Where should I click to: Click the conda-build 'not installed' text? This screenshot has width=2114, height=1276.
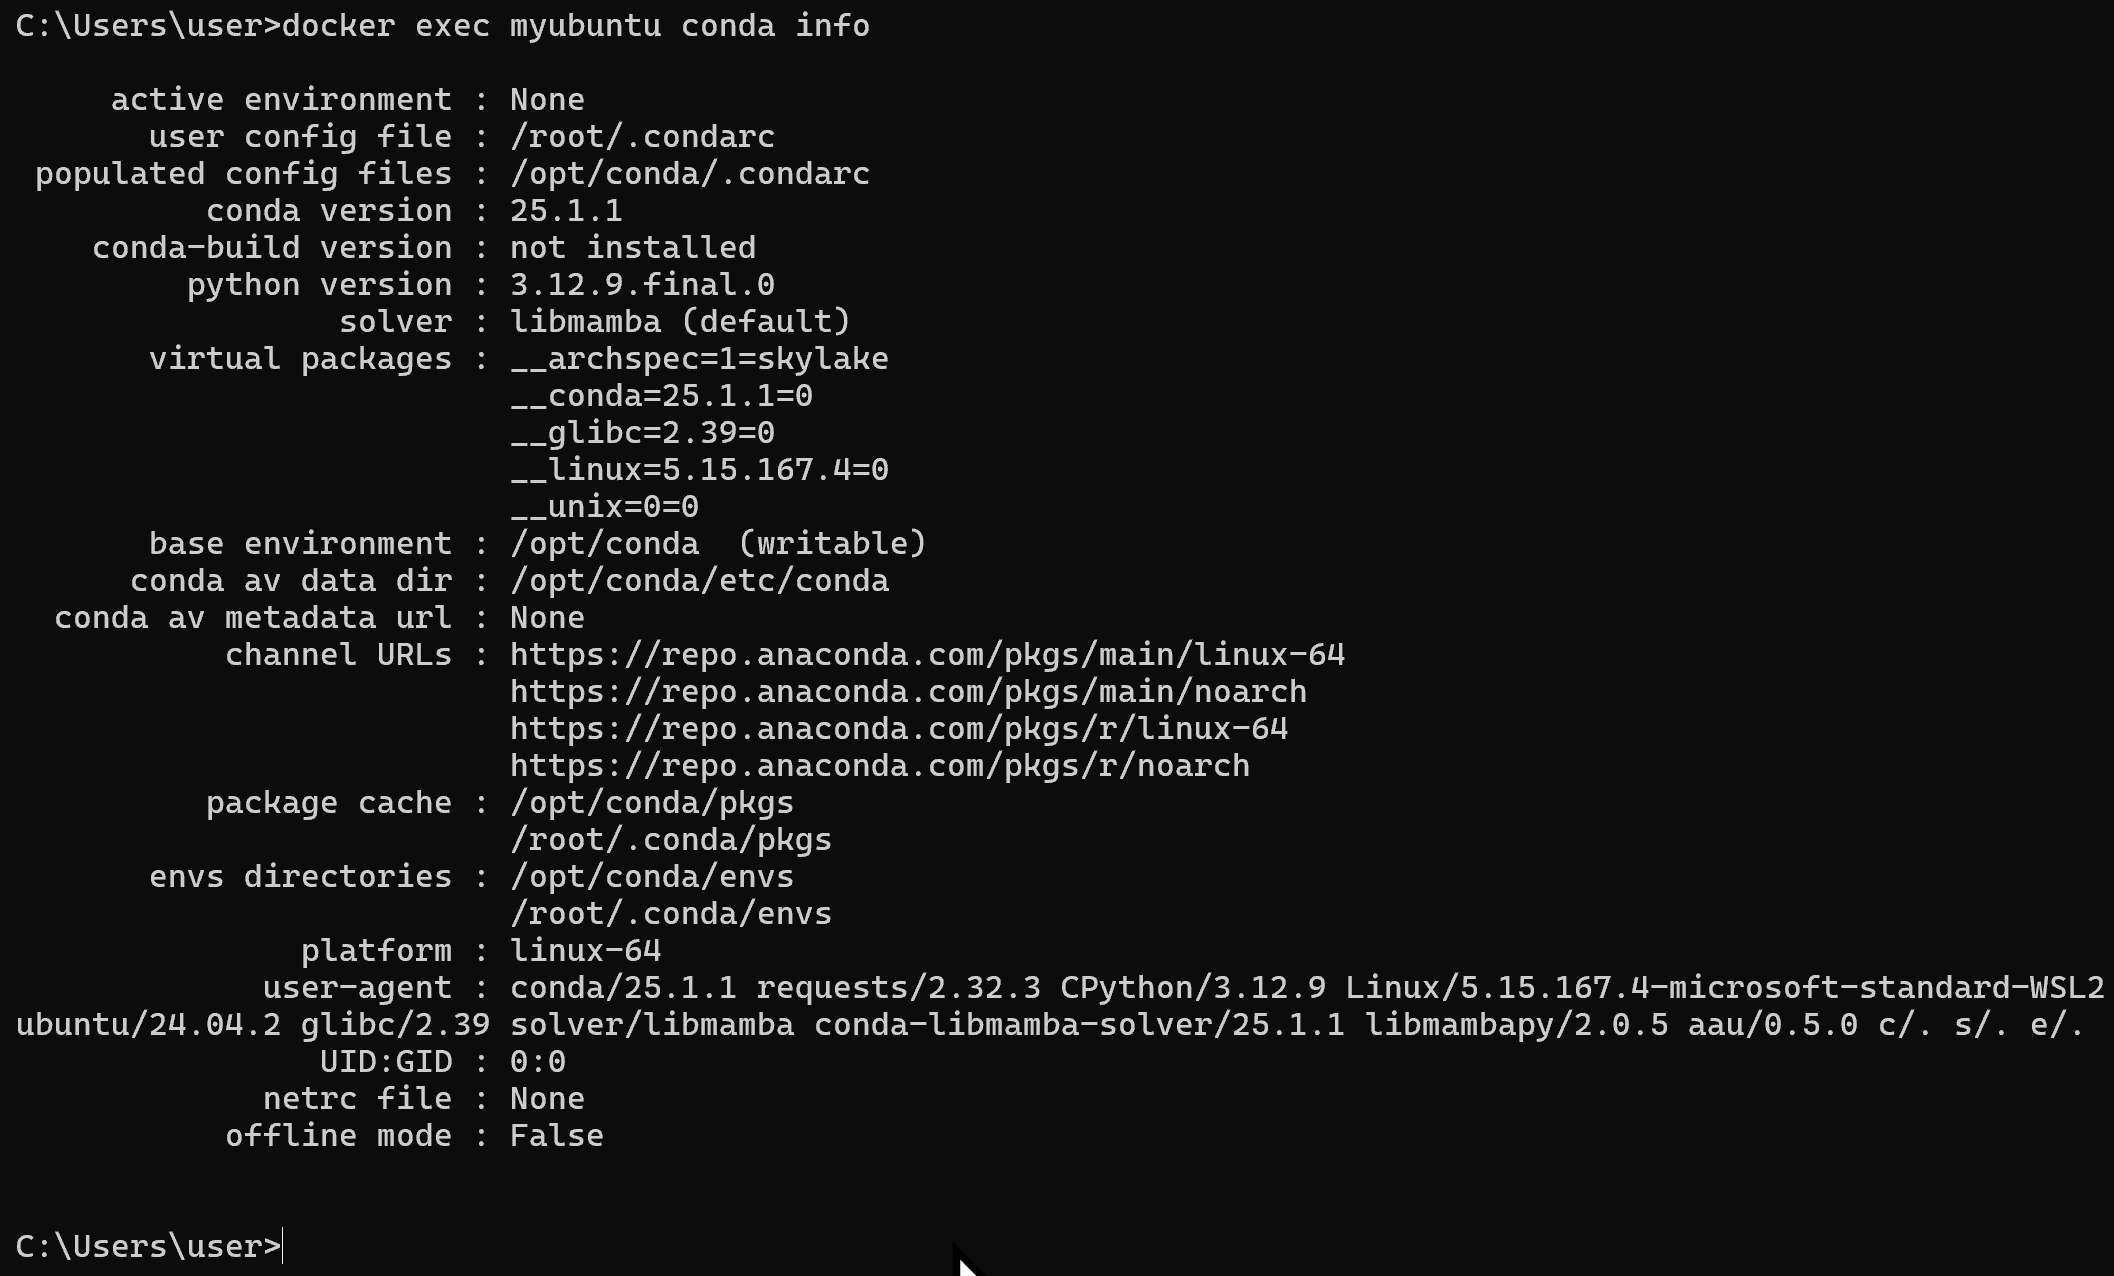[633, 248]
